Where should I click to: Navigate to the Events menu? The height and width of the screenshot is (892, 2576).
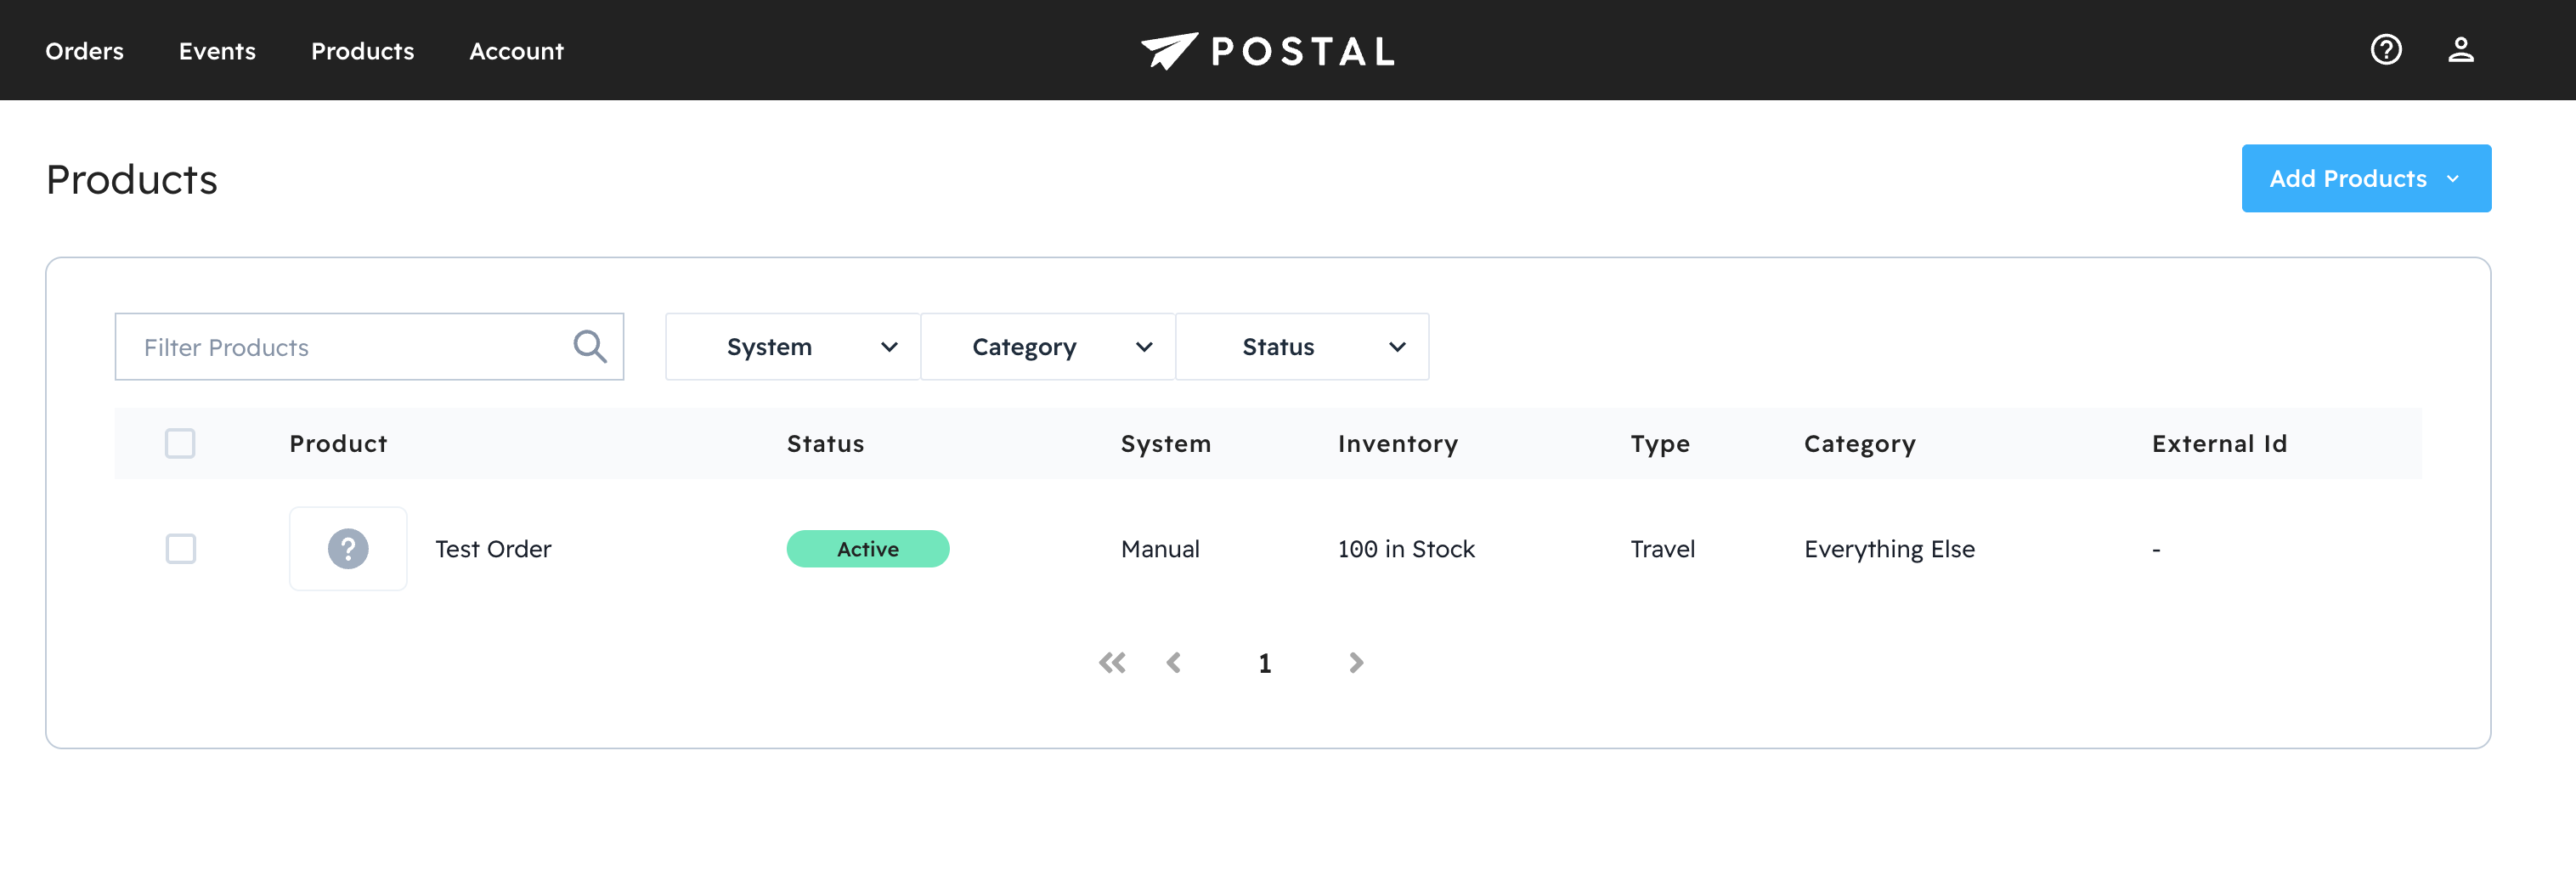(x=217, y=51)
